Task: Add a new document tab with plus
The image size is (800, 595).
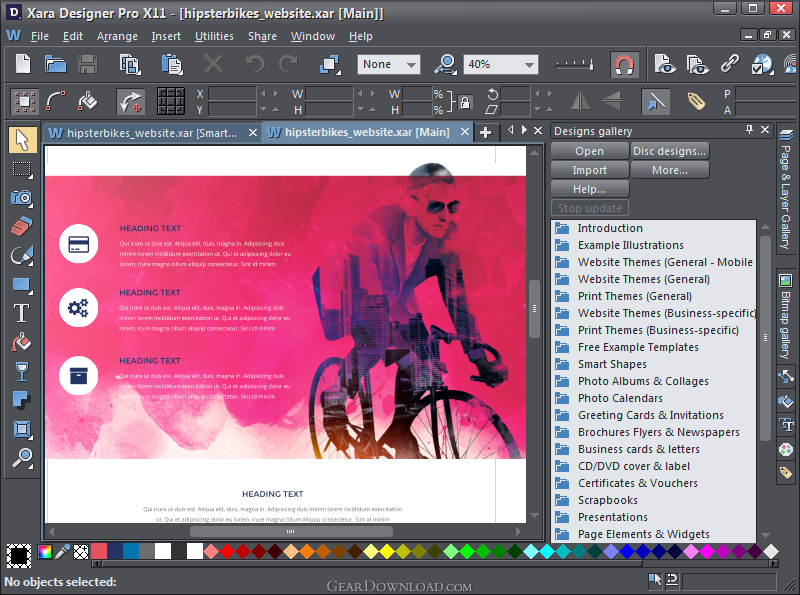Action: 485,133
